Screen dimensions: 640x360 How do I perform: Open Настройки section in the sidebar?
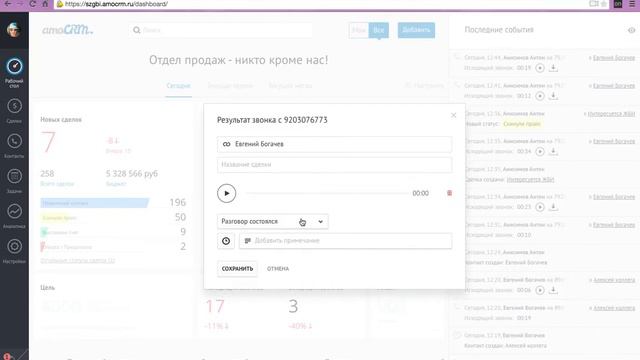(x=14, y=251)
